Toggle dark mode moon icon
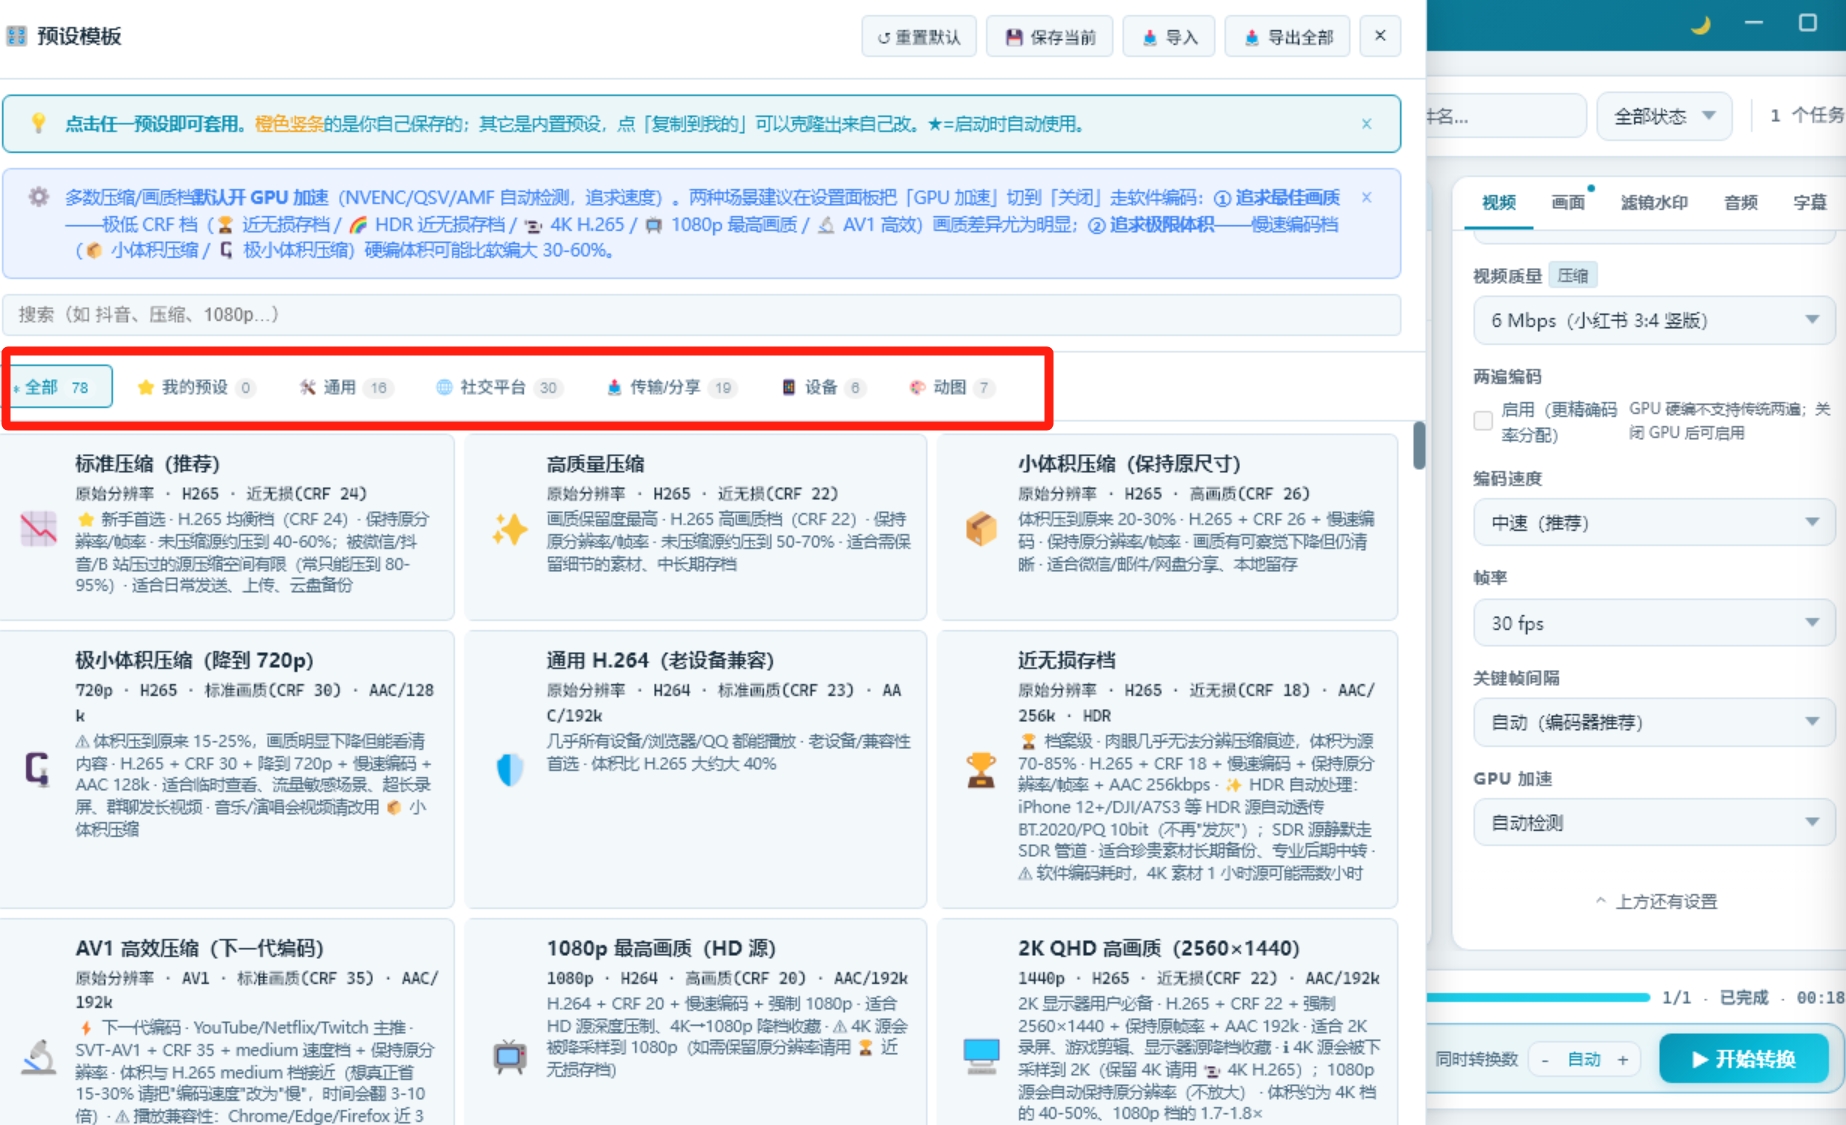The image size is (1846, 1125). 1700,24
